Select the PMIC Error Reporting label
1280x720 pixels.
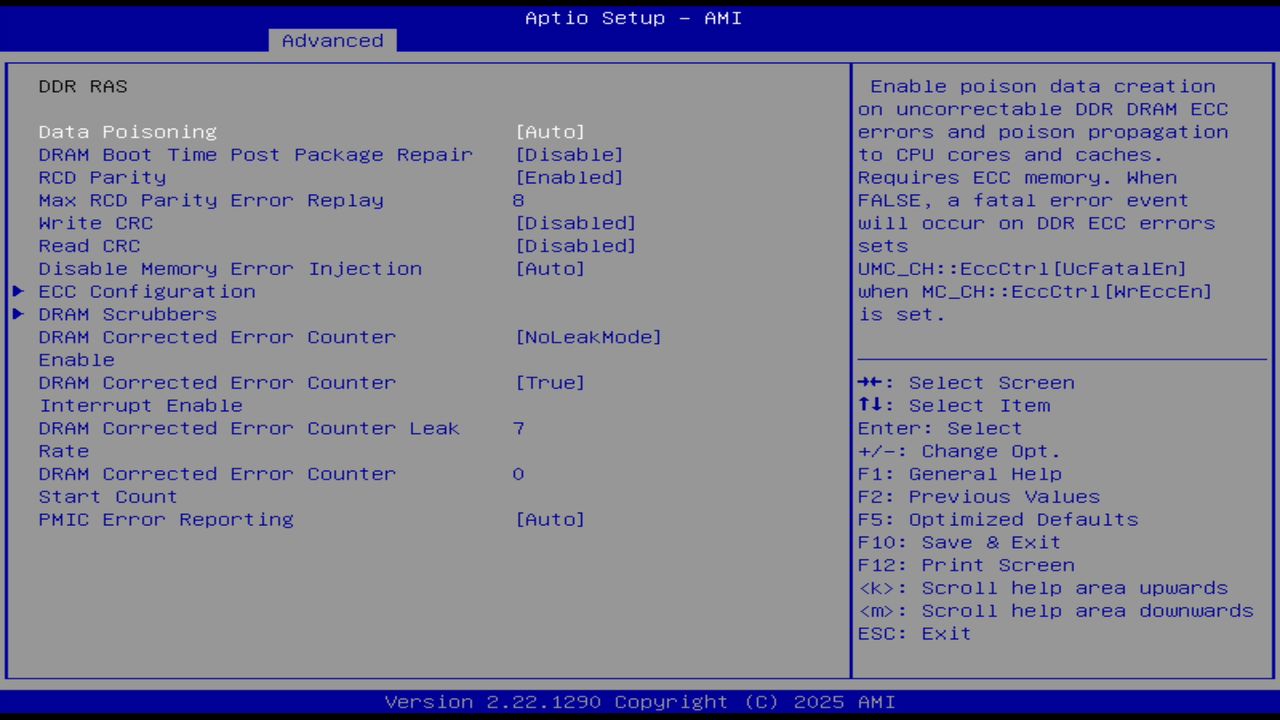point(166,519)
